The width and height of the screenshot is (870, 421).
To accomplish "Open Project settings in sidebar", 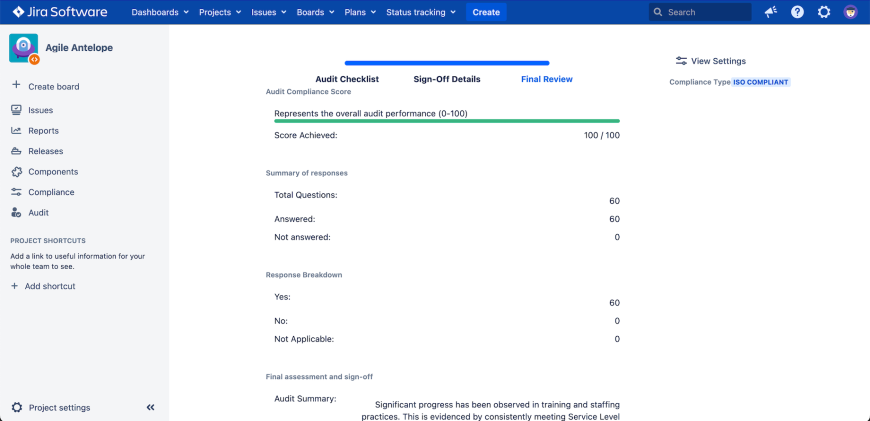I will (x=59, y=407).
